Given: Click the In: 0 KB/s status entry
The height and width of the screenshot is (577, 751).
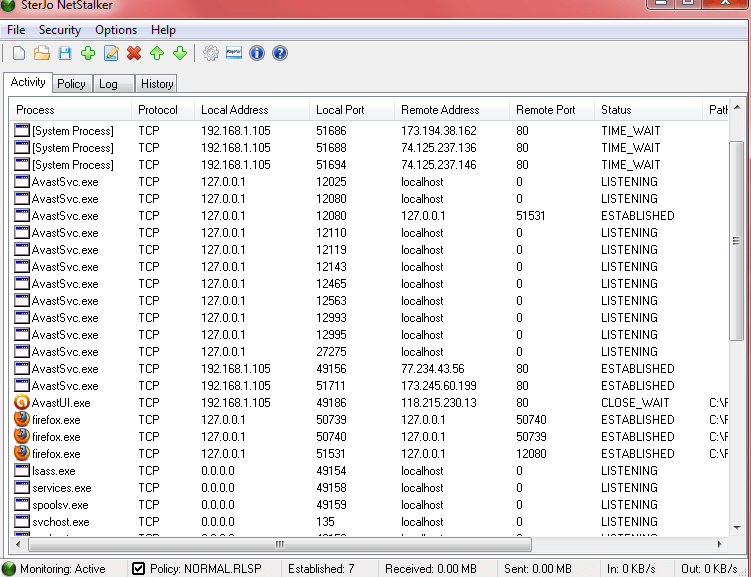Looking at the screenshot, I should pos(631,569).
